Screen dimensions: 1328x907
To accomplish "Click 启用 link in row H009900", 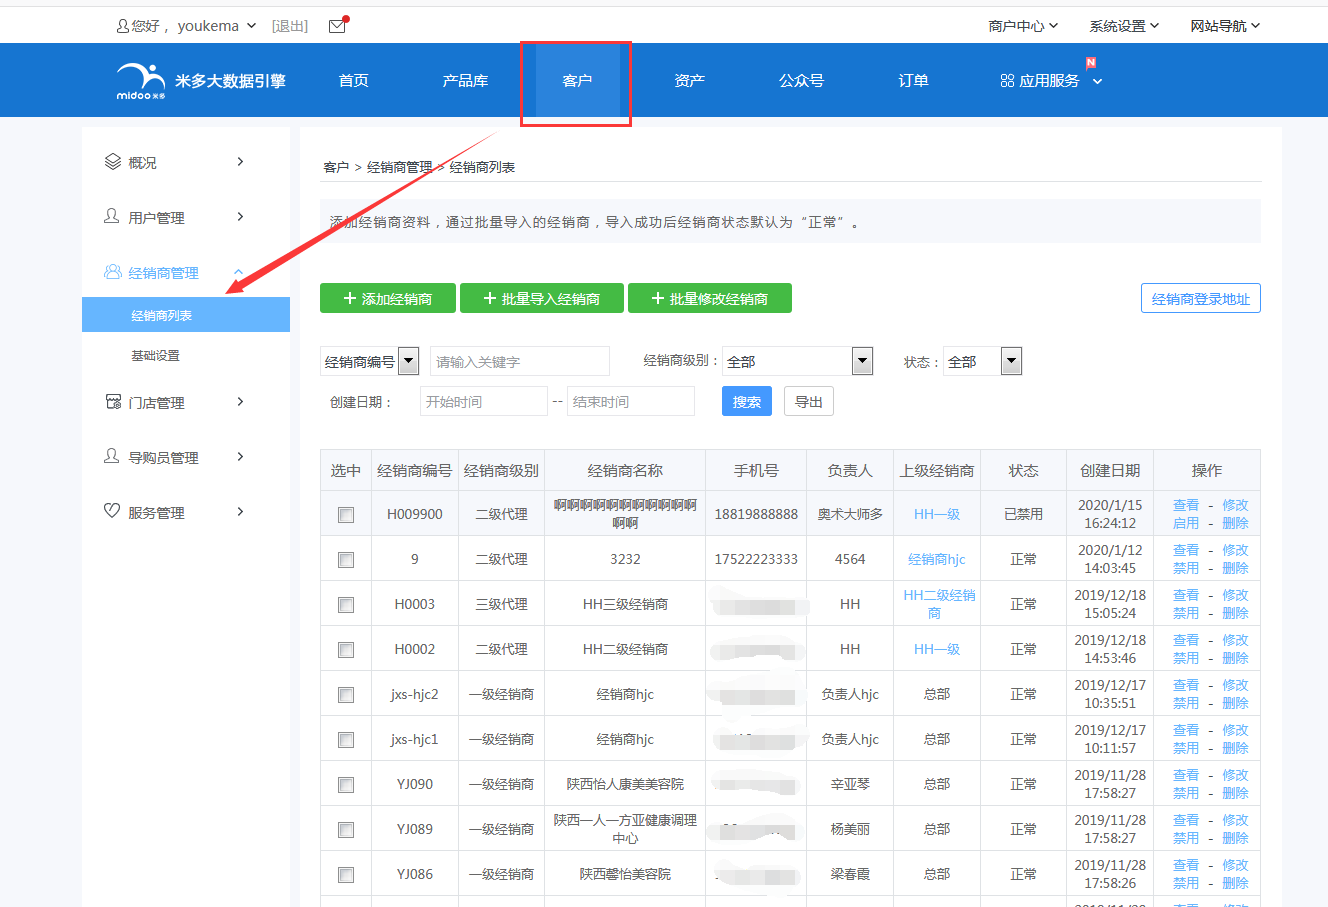I will click(x=1186, y=523).
